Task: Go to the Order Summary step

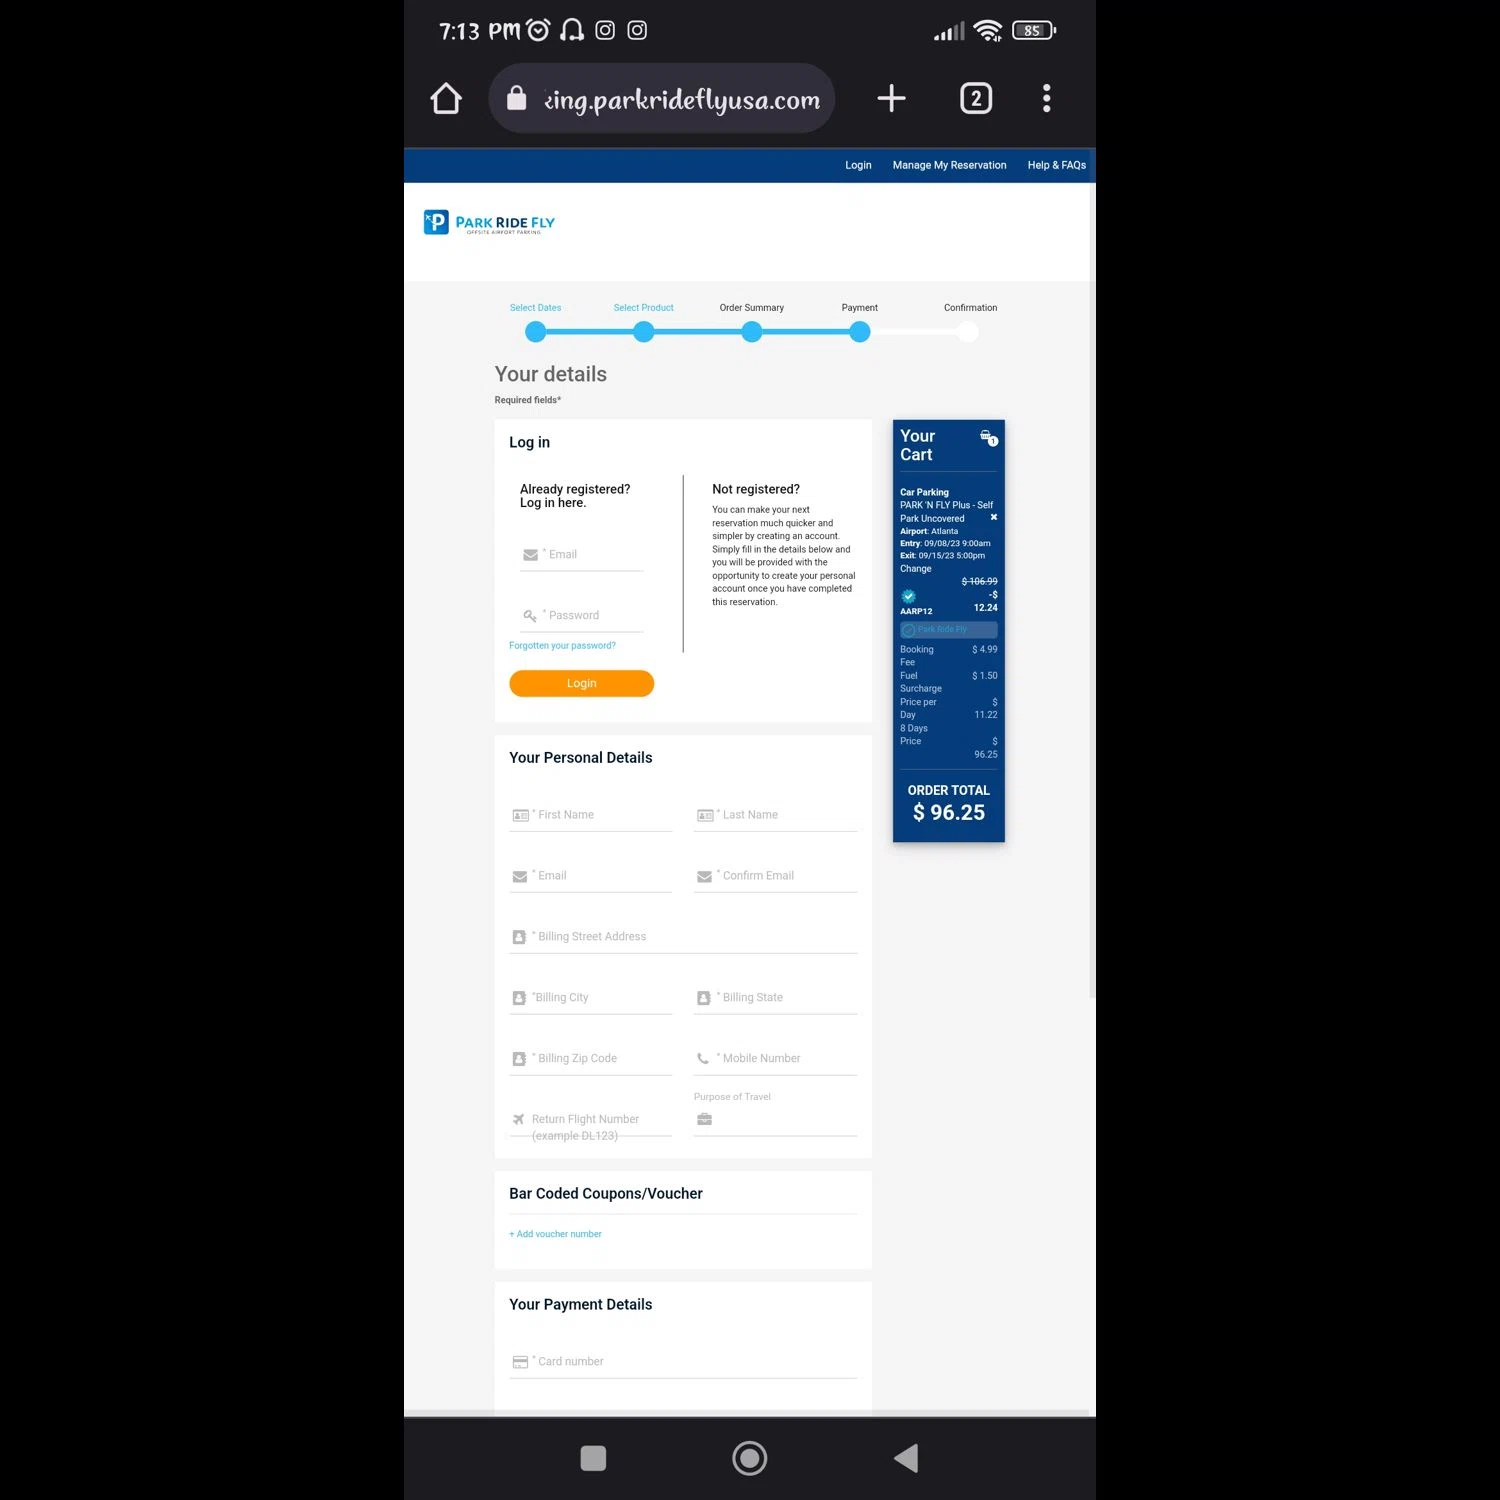Action: pyautogui.click(x=751, y=308)
